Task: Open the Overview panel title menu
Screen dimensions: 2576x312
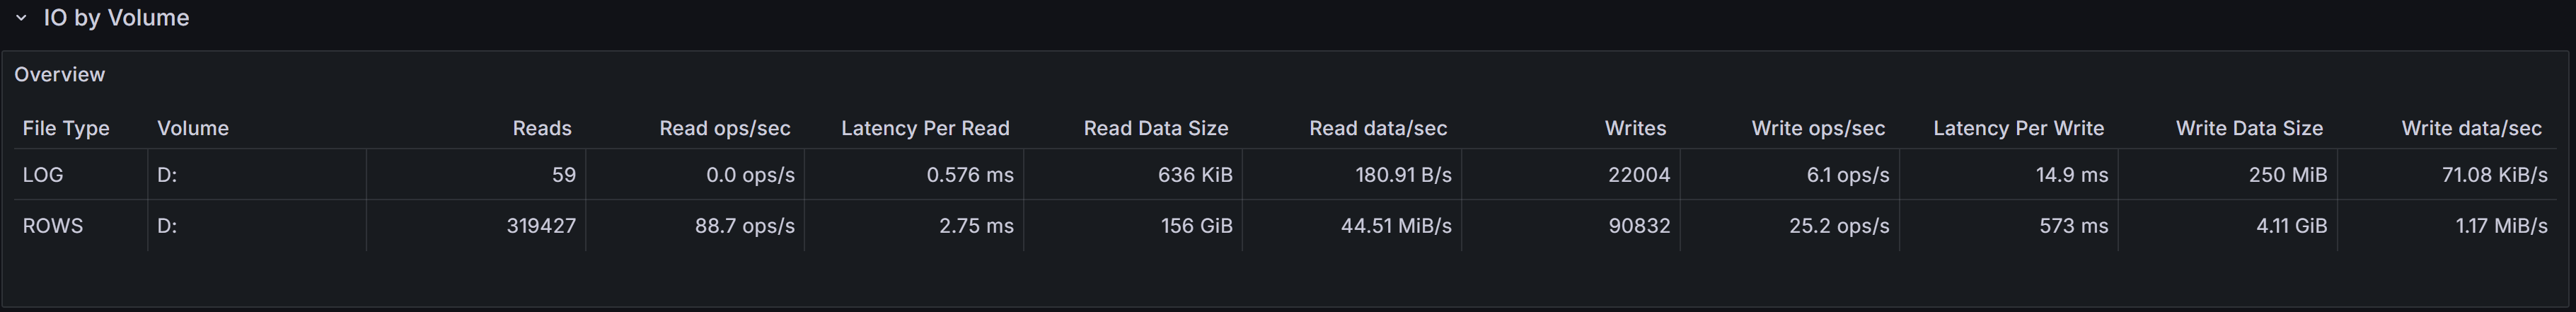Action: click(x=59, y=75)
